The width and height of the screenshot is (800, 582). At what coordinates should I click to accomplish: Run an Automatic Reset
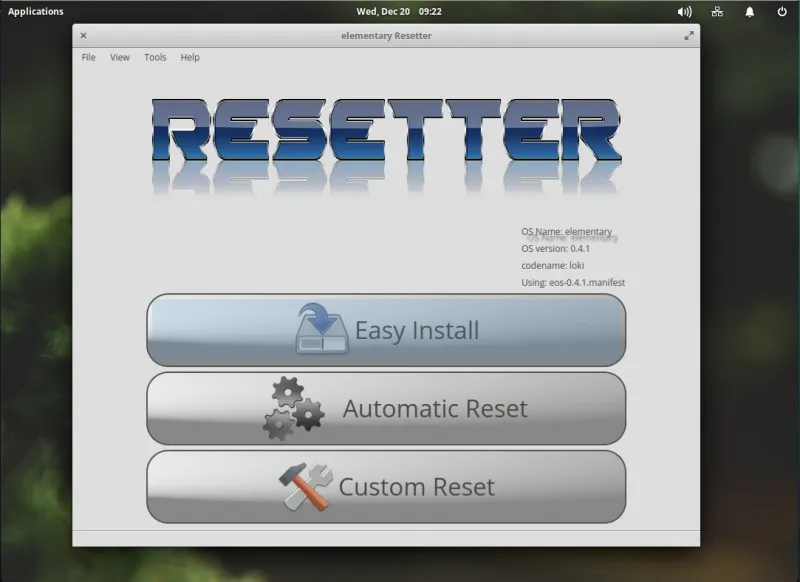(388, 407)
